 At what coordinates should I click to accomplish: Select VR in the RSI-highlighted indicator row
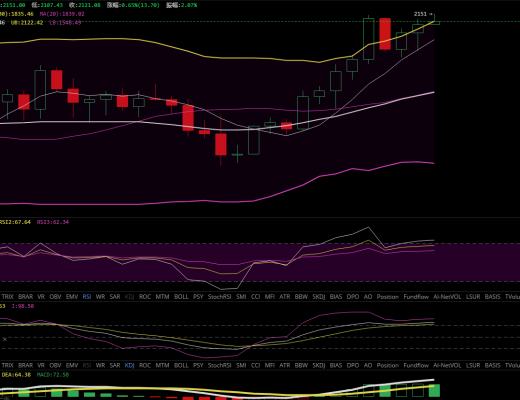41,297
